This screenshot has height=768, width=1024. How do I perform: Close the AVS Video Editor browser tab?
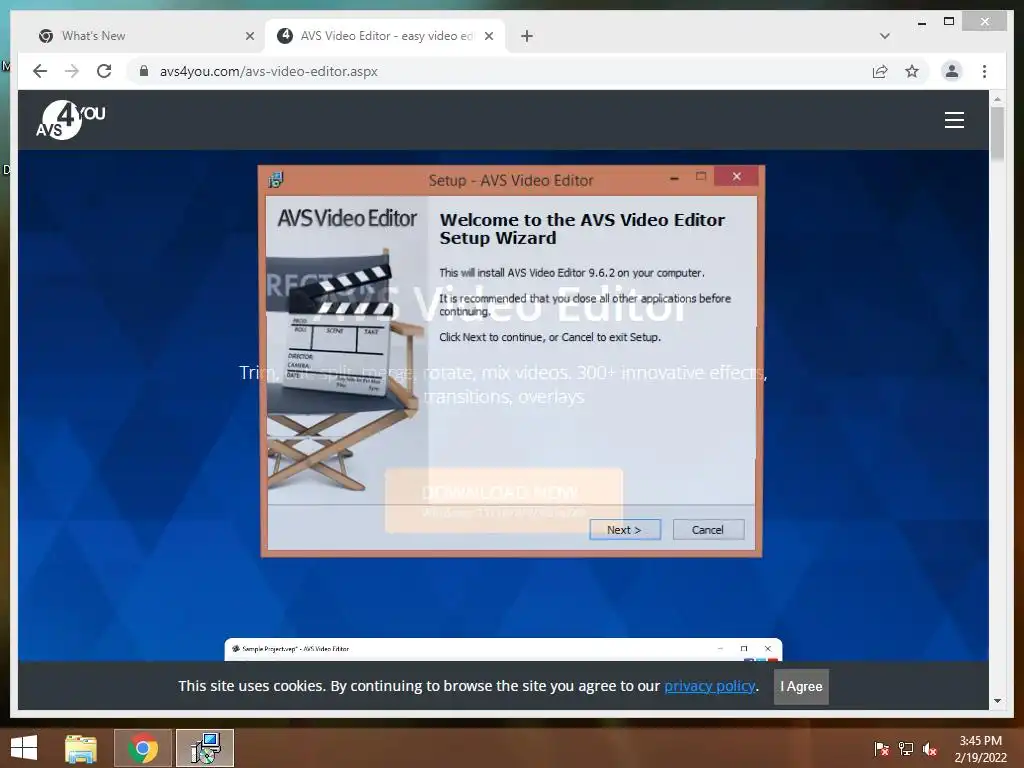point(488,36)
